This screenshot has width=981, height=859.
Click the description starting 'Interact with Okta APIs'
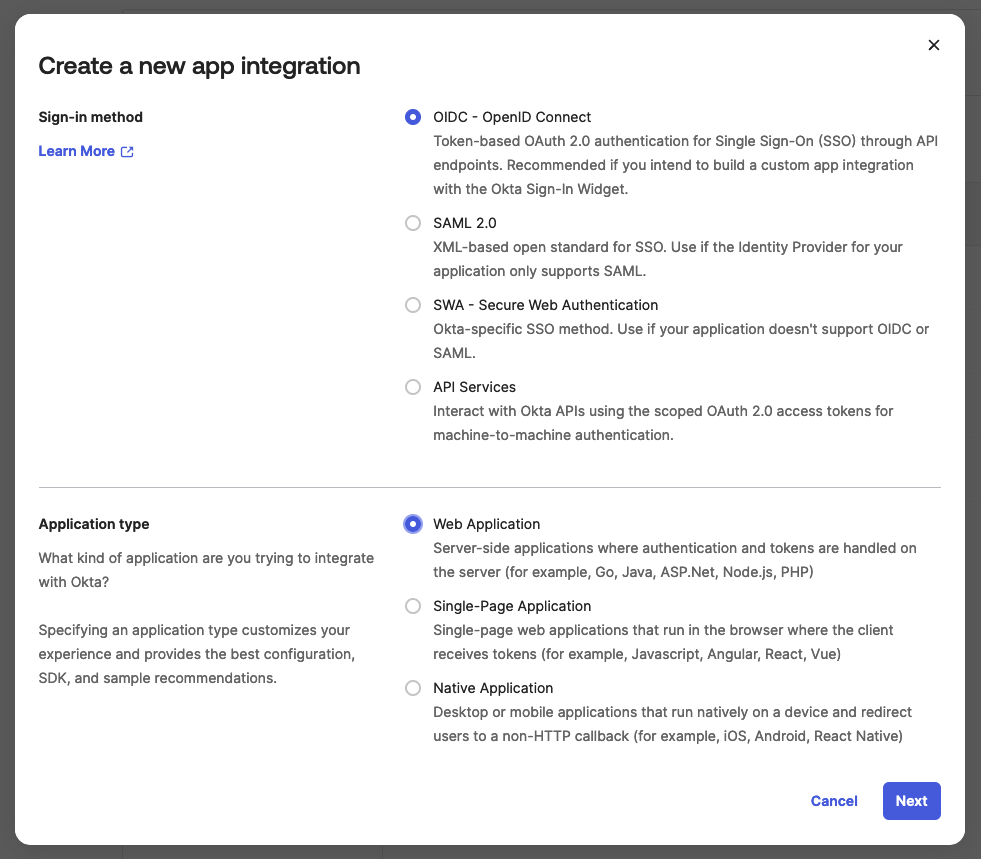pyautogui.click(x=663, y=423)
